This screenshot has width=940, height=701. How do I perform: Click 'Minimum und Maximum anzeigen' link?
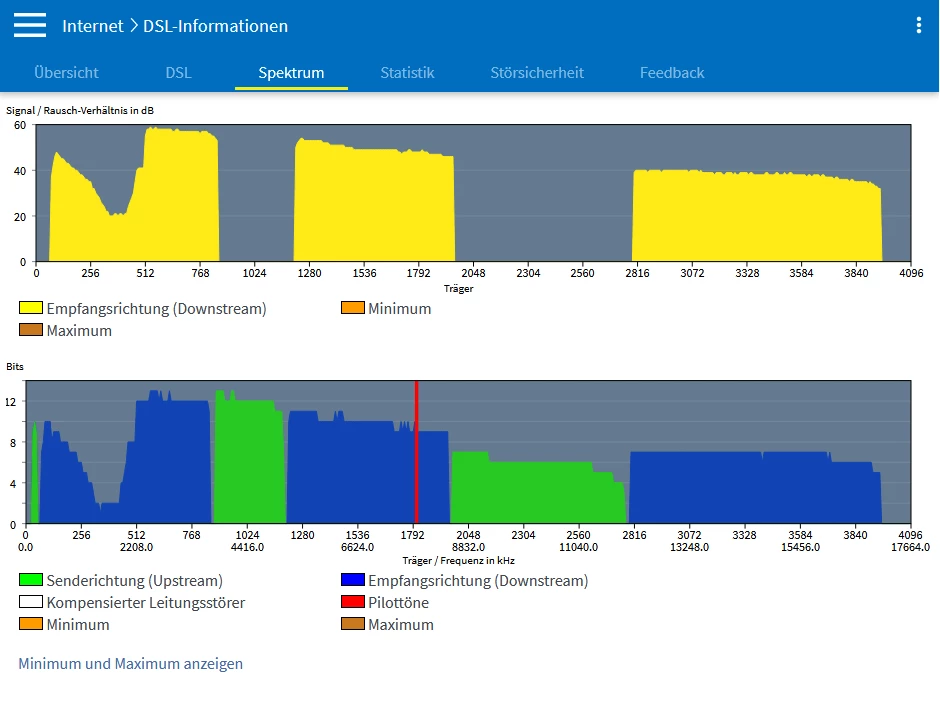point(131,664)
